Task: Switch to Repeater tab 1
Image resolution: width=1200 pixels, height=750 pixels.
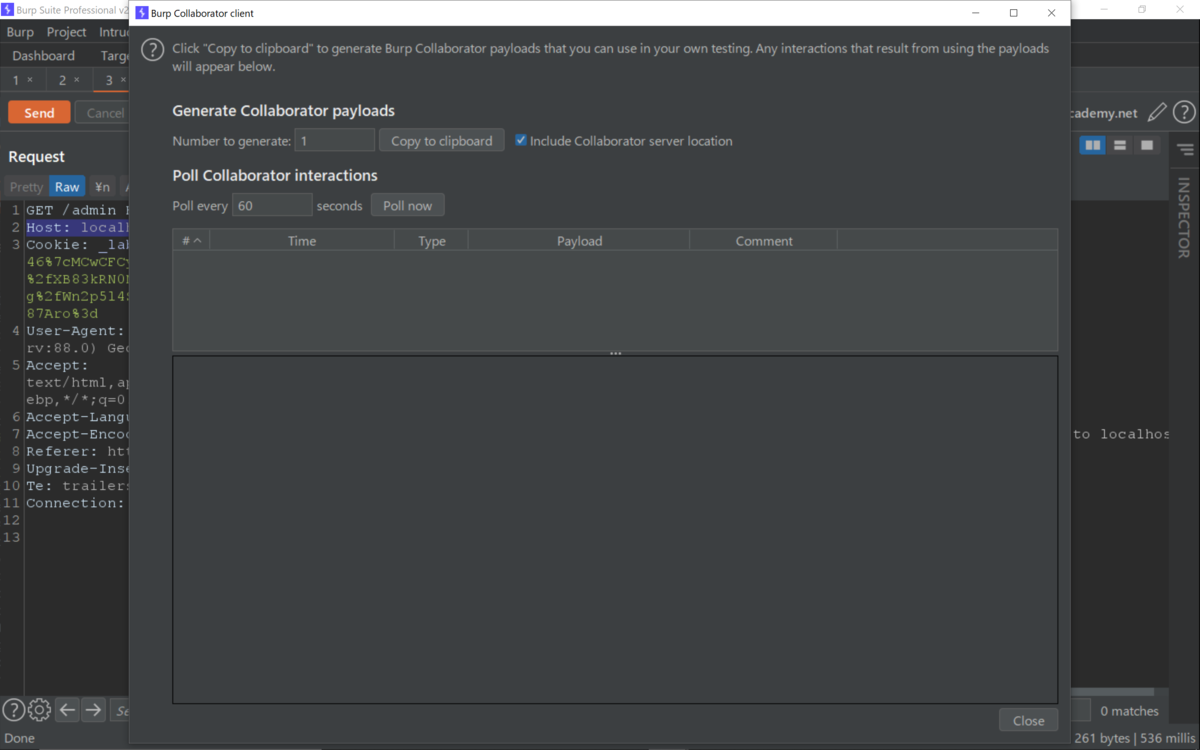Action: 16,80
